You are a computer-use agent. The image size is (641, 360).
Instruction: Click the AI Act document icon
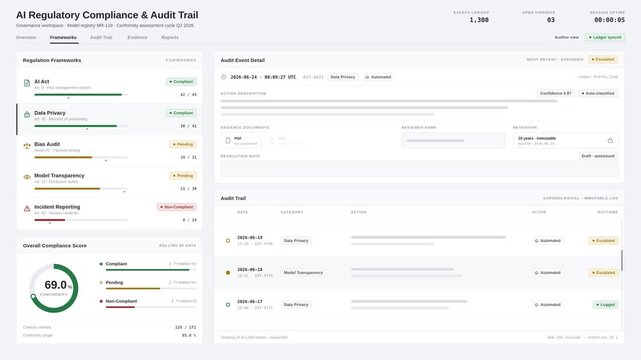tap(27, 83)
